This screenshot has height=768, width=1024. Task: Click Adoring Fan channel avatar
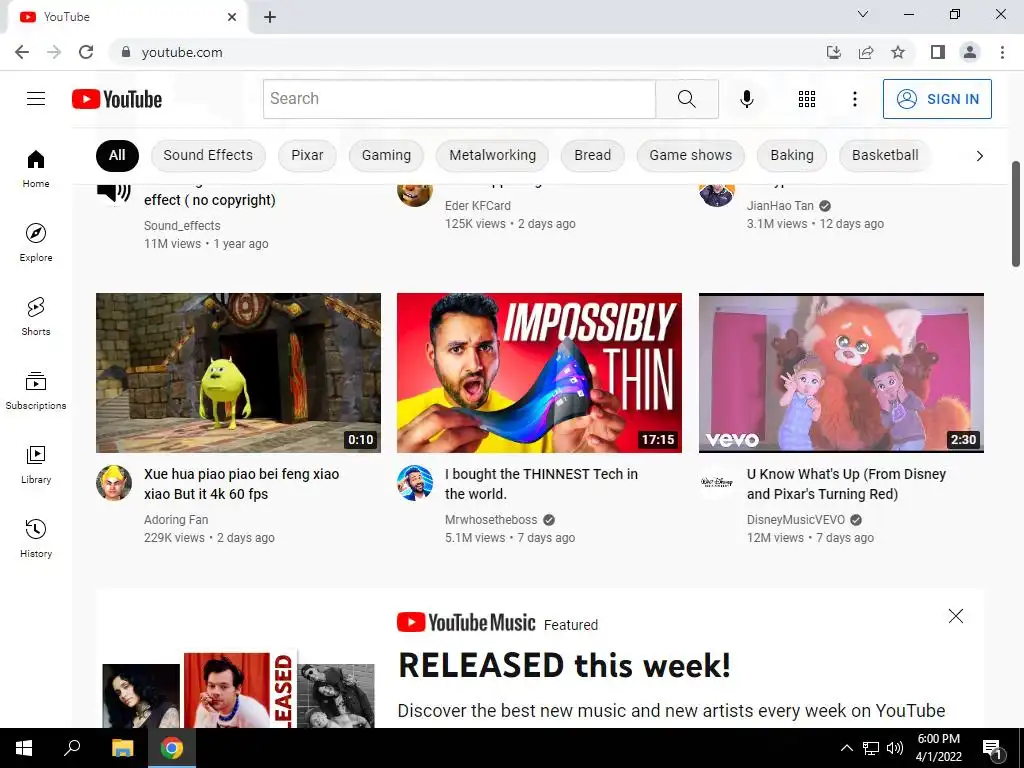pyautogui.click(x=114, y=483)
